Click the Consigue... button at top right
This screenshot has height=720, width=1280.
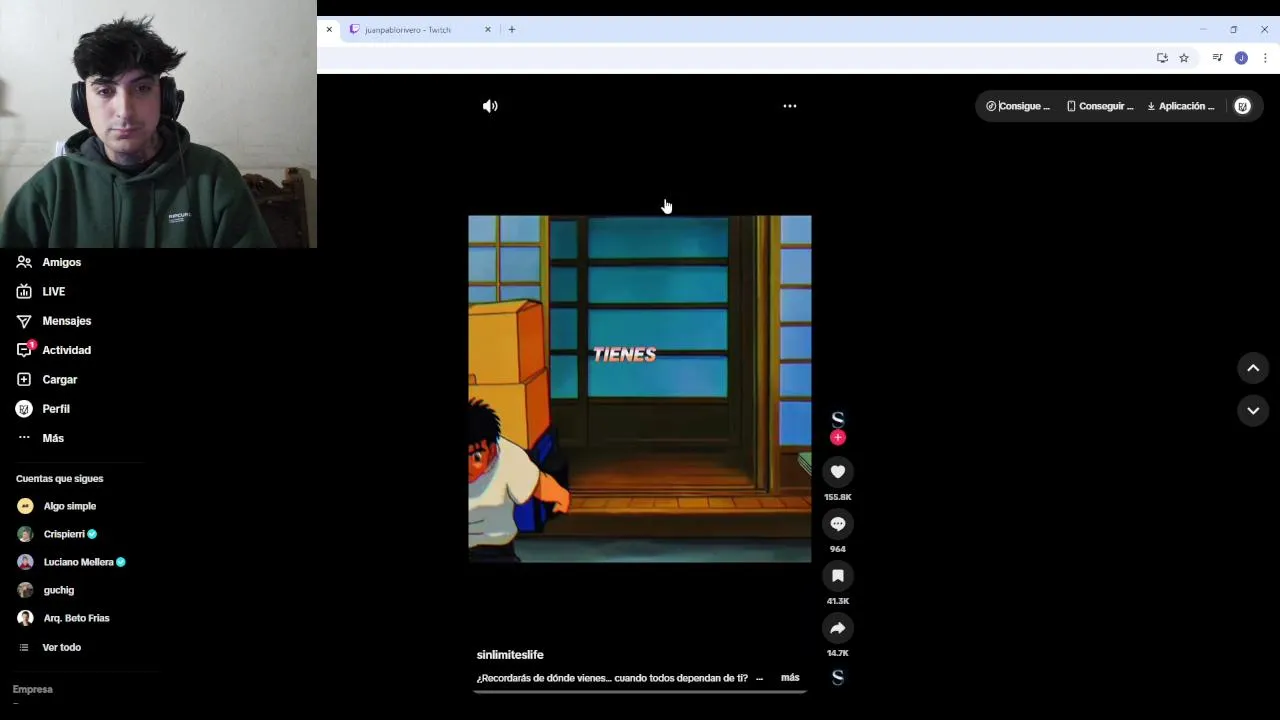pyautogui.click(x=1018, y=106)
